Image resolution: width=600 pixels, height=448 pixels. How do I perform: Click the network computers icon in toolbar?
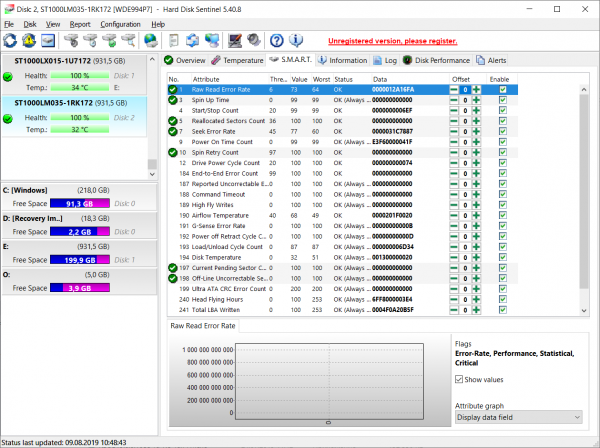pyautogui.click(x=212, y=40)
